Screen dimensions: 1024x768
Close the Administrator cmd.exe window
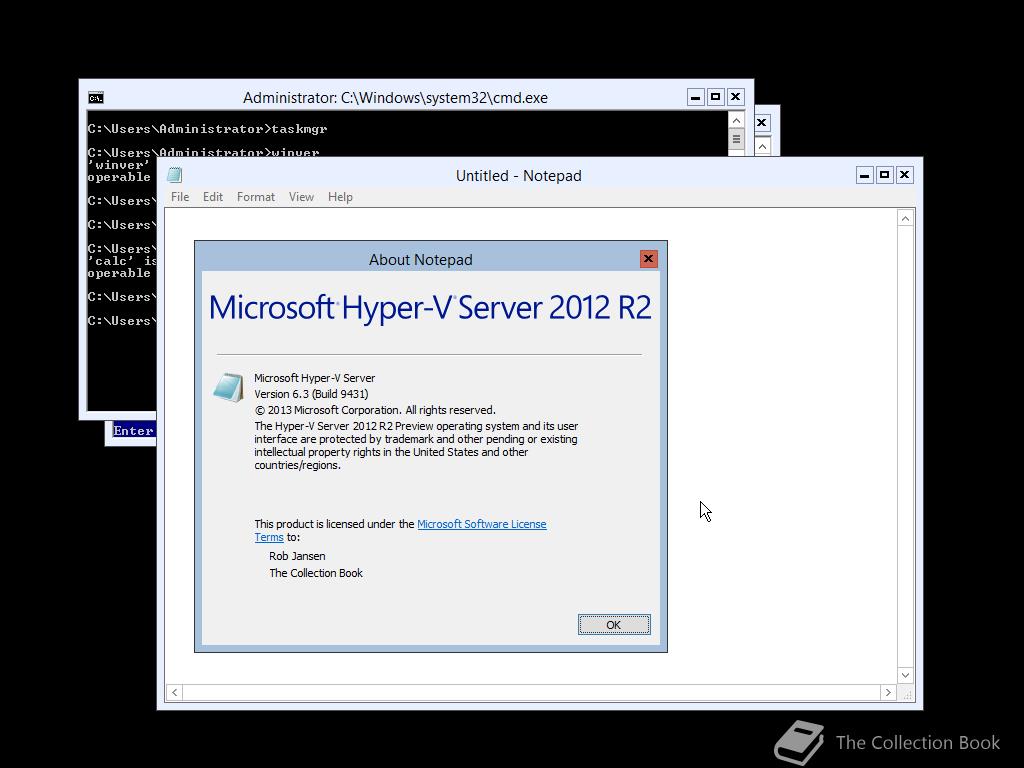735,97
